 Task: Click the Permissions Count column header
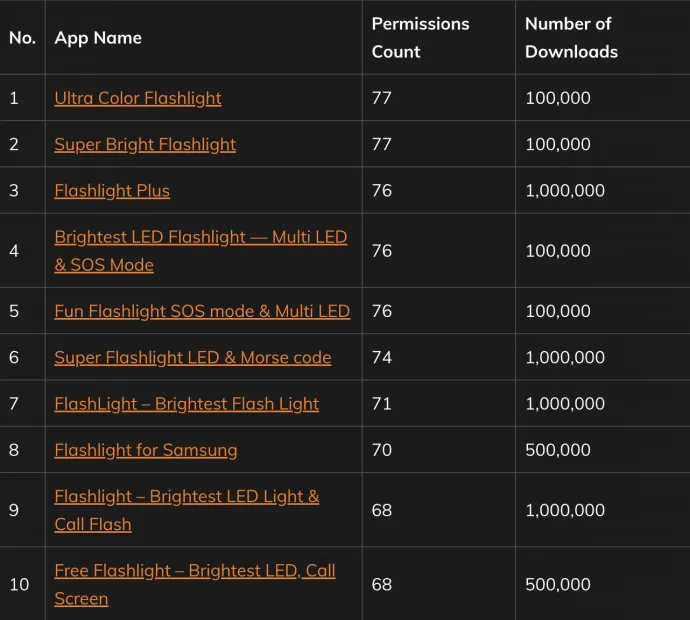[x=420, y=38]
